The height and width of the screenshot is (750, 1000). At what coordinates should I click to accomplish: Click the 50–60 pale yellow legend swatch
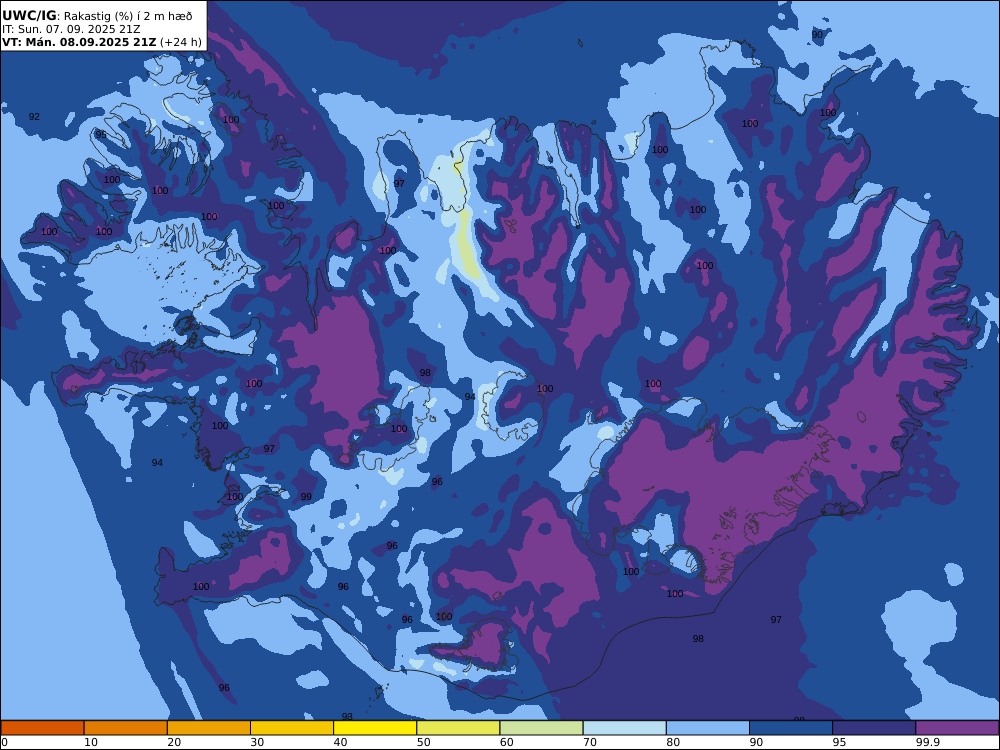pos(458,728)
